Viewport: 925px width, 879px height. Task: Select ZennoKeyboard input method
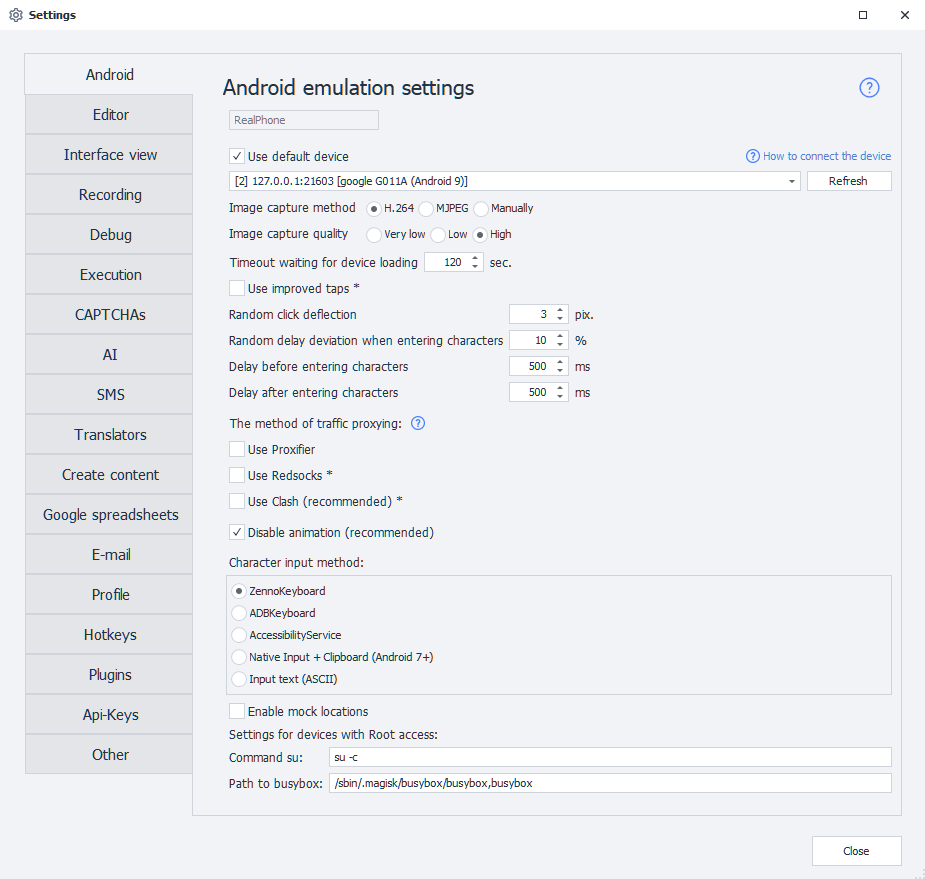[x=239, y=591]
